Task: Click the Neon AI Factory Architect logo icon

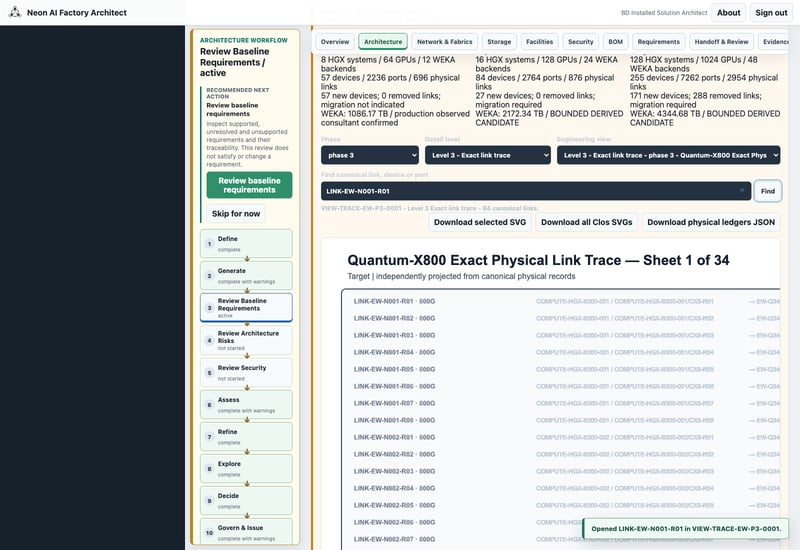Action: pyautogui.click(x=15, y=12)
